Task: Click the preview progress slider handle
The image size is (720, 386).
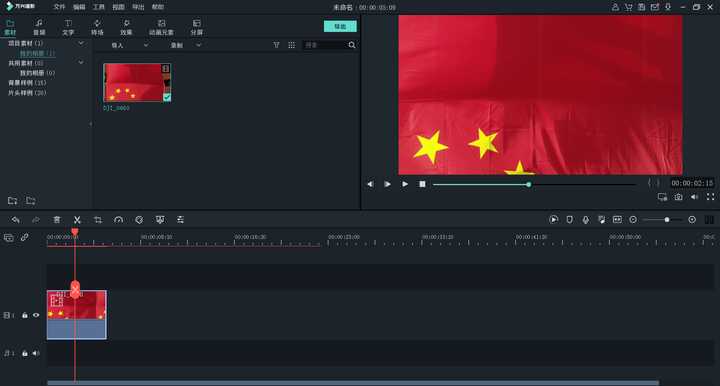Action: (529, 184)
